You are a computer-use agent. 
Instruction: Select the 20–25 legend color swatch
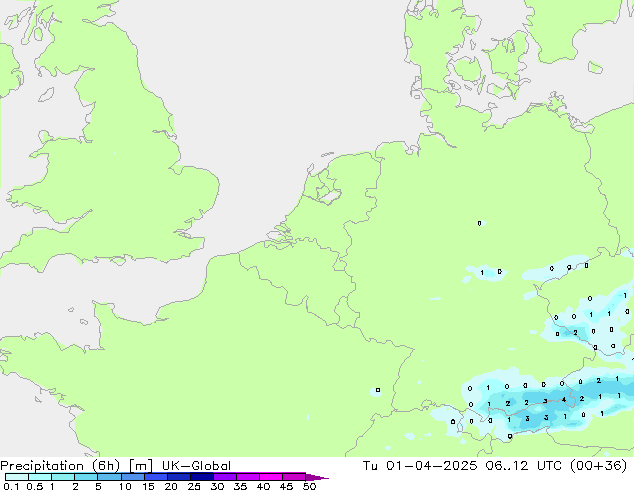pos(179,477)
